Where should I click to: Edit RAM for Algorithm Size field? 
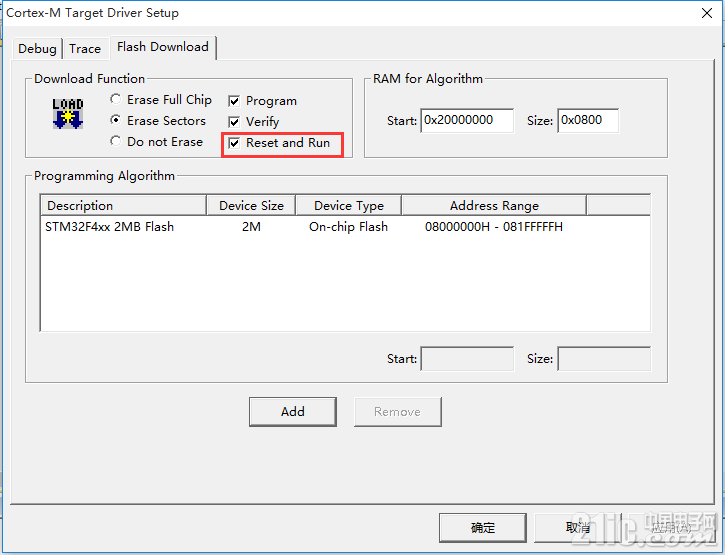coord(588,121)
